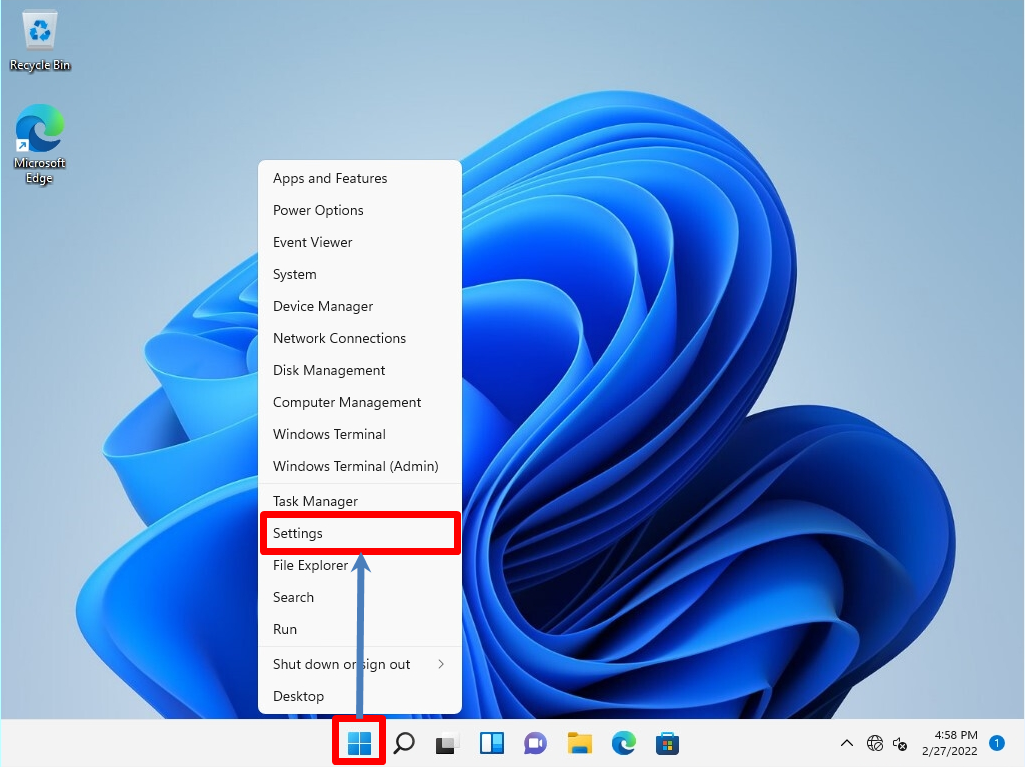Select Network Connections in the menu
This screenshot has width=1025, height=767.
(360, 339)
